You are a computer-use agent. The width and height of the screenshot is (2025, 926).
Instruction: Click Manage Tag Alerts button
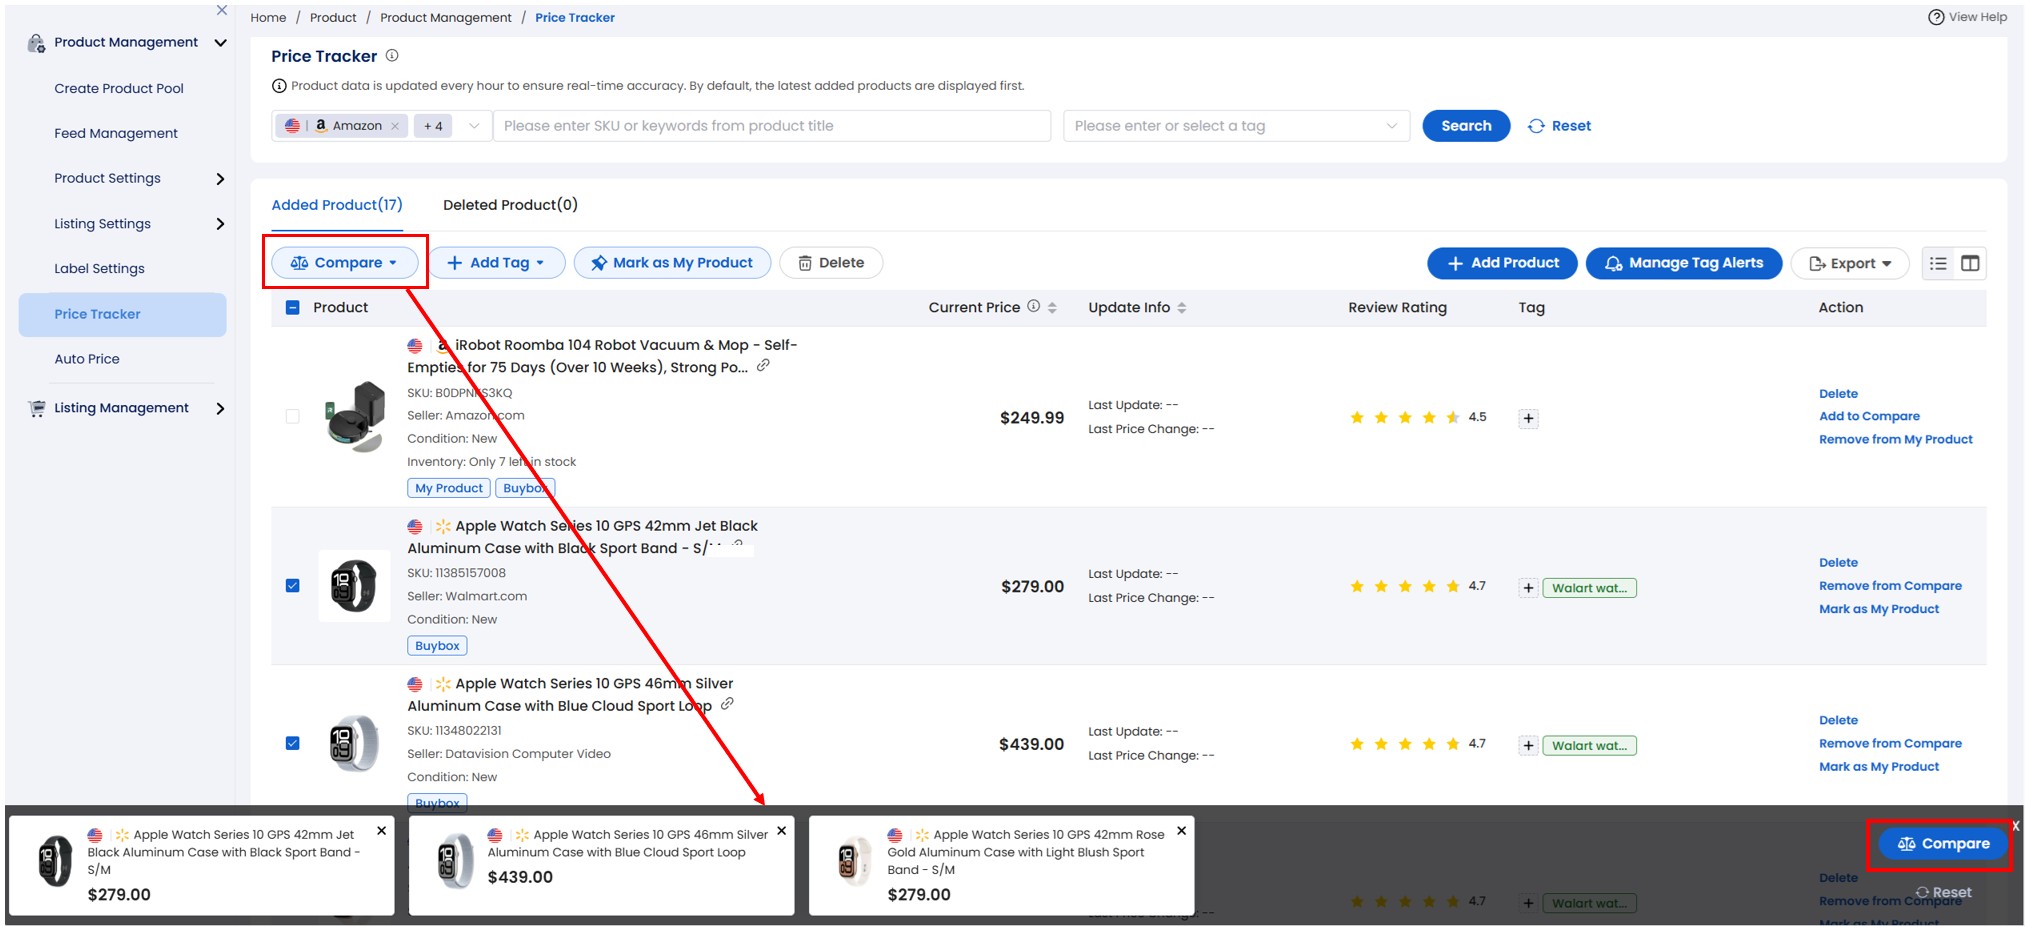[1684, 263]
